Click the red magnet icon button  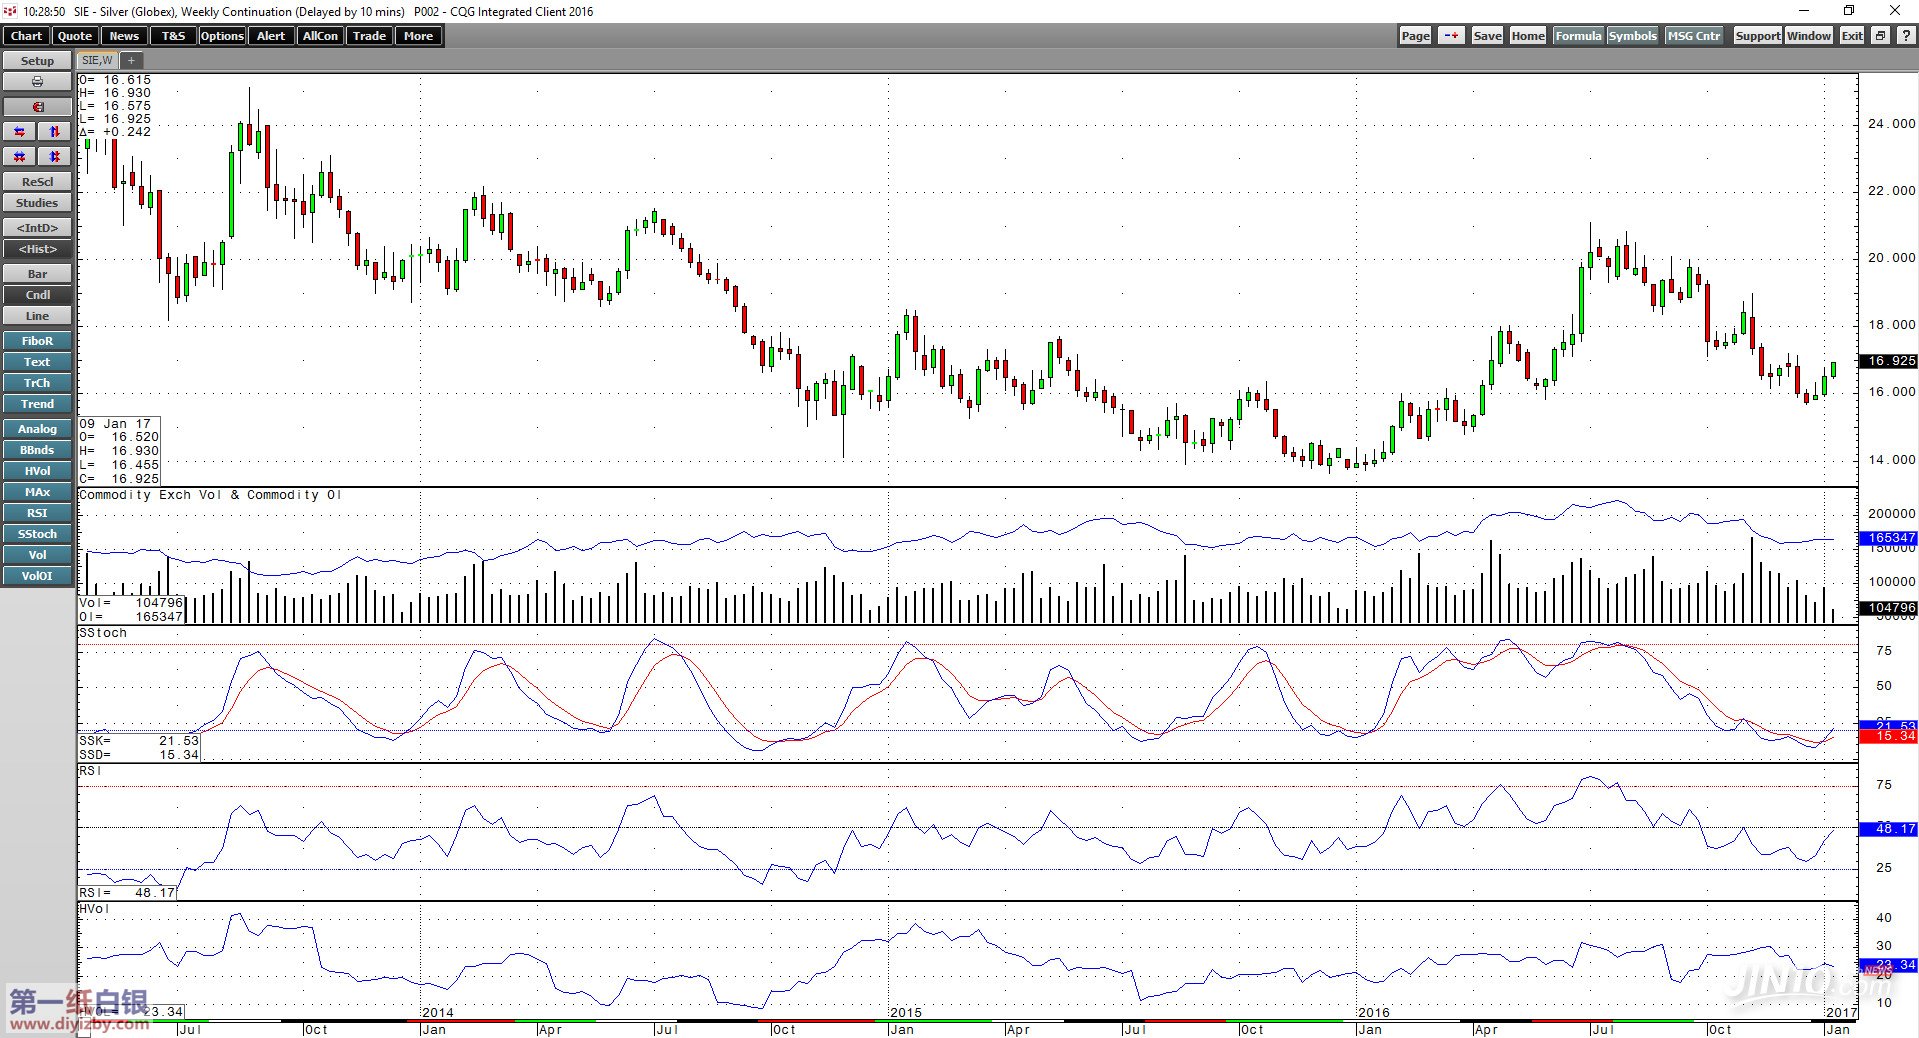click(x=37, y=107)
